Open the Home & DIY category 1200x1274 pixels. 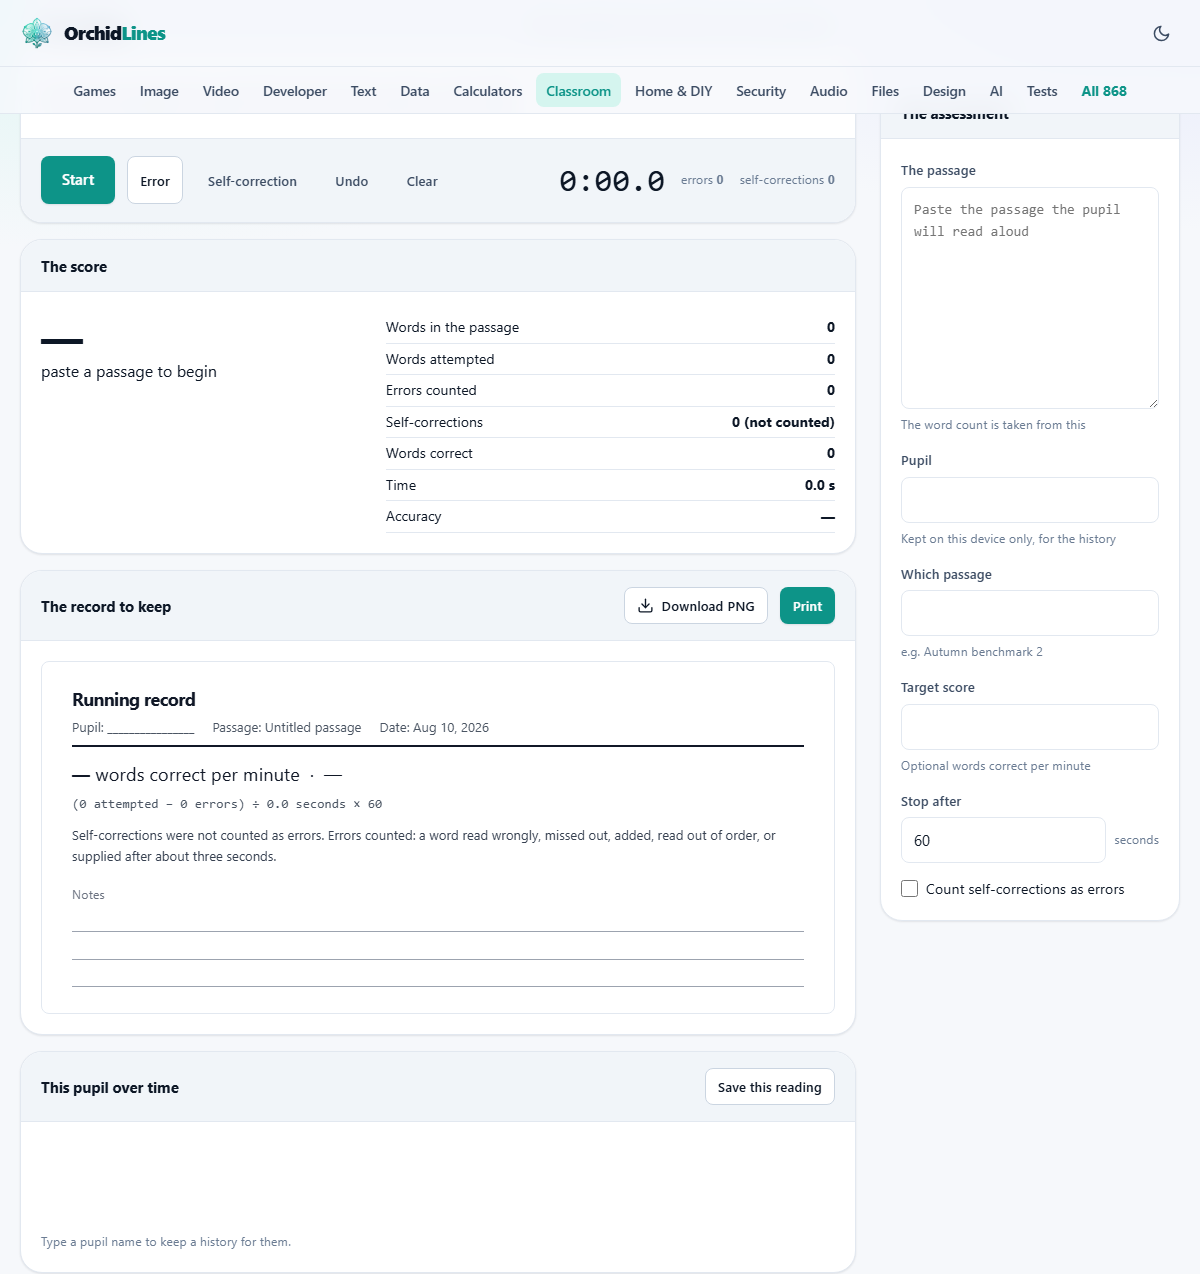pos(674,91)
